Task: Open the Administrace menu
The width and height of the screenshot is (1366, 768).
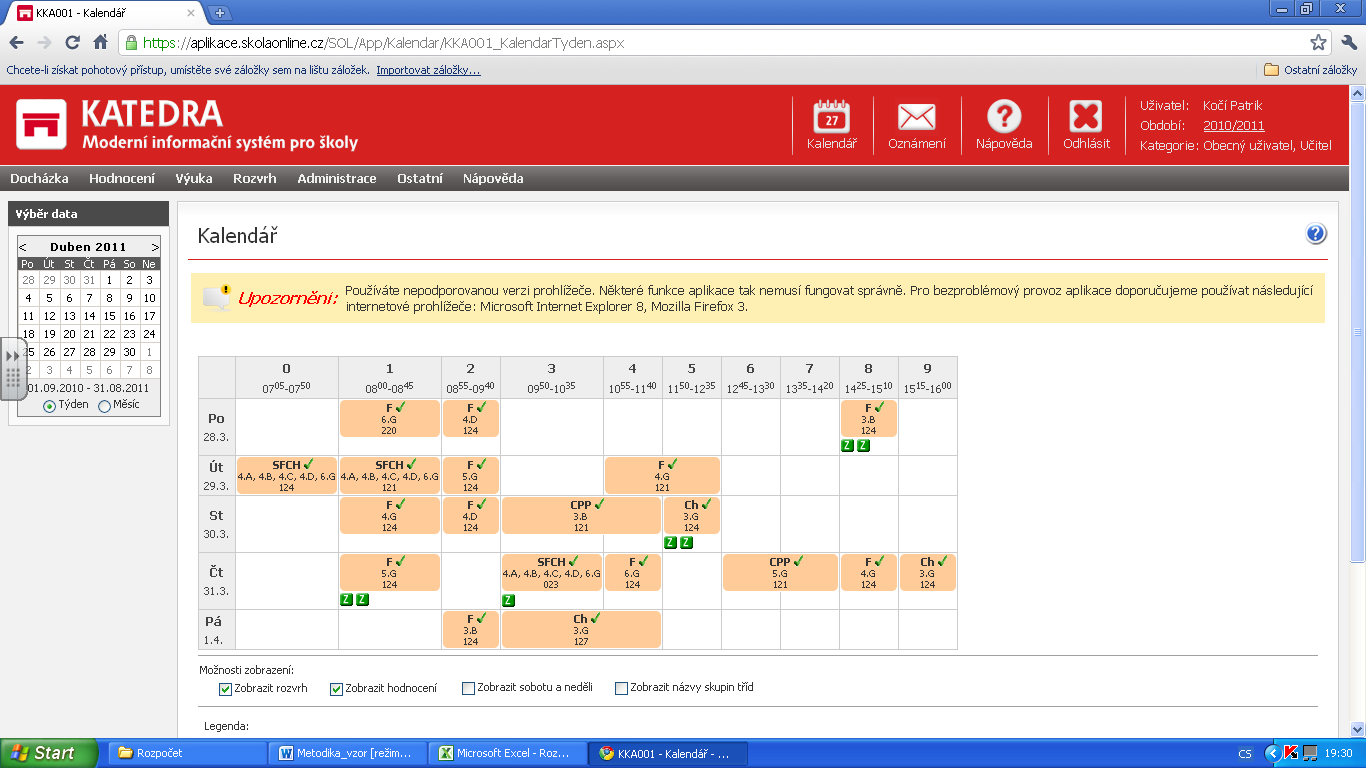Action: tap(337, 178)
